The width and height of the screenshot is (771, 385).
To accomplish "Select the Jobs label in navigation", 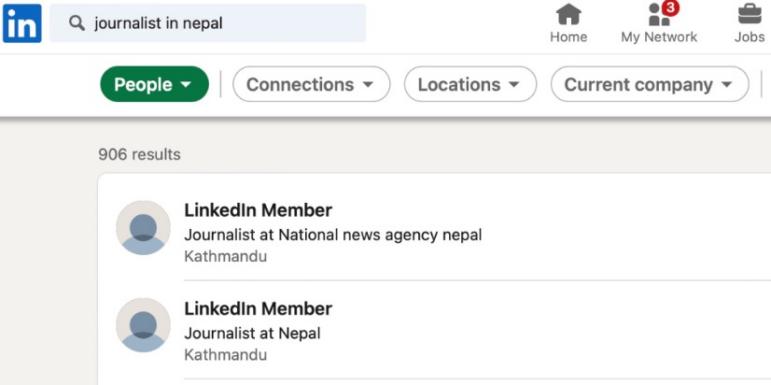I will [749, 37].
